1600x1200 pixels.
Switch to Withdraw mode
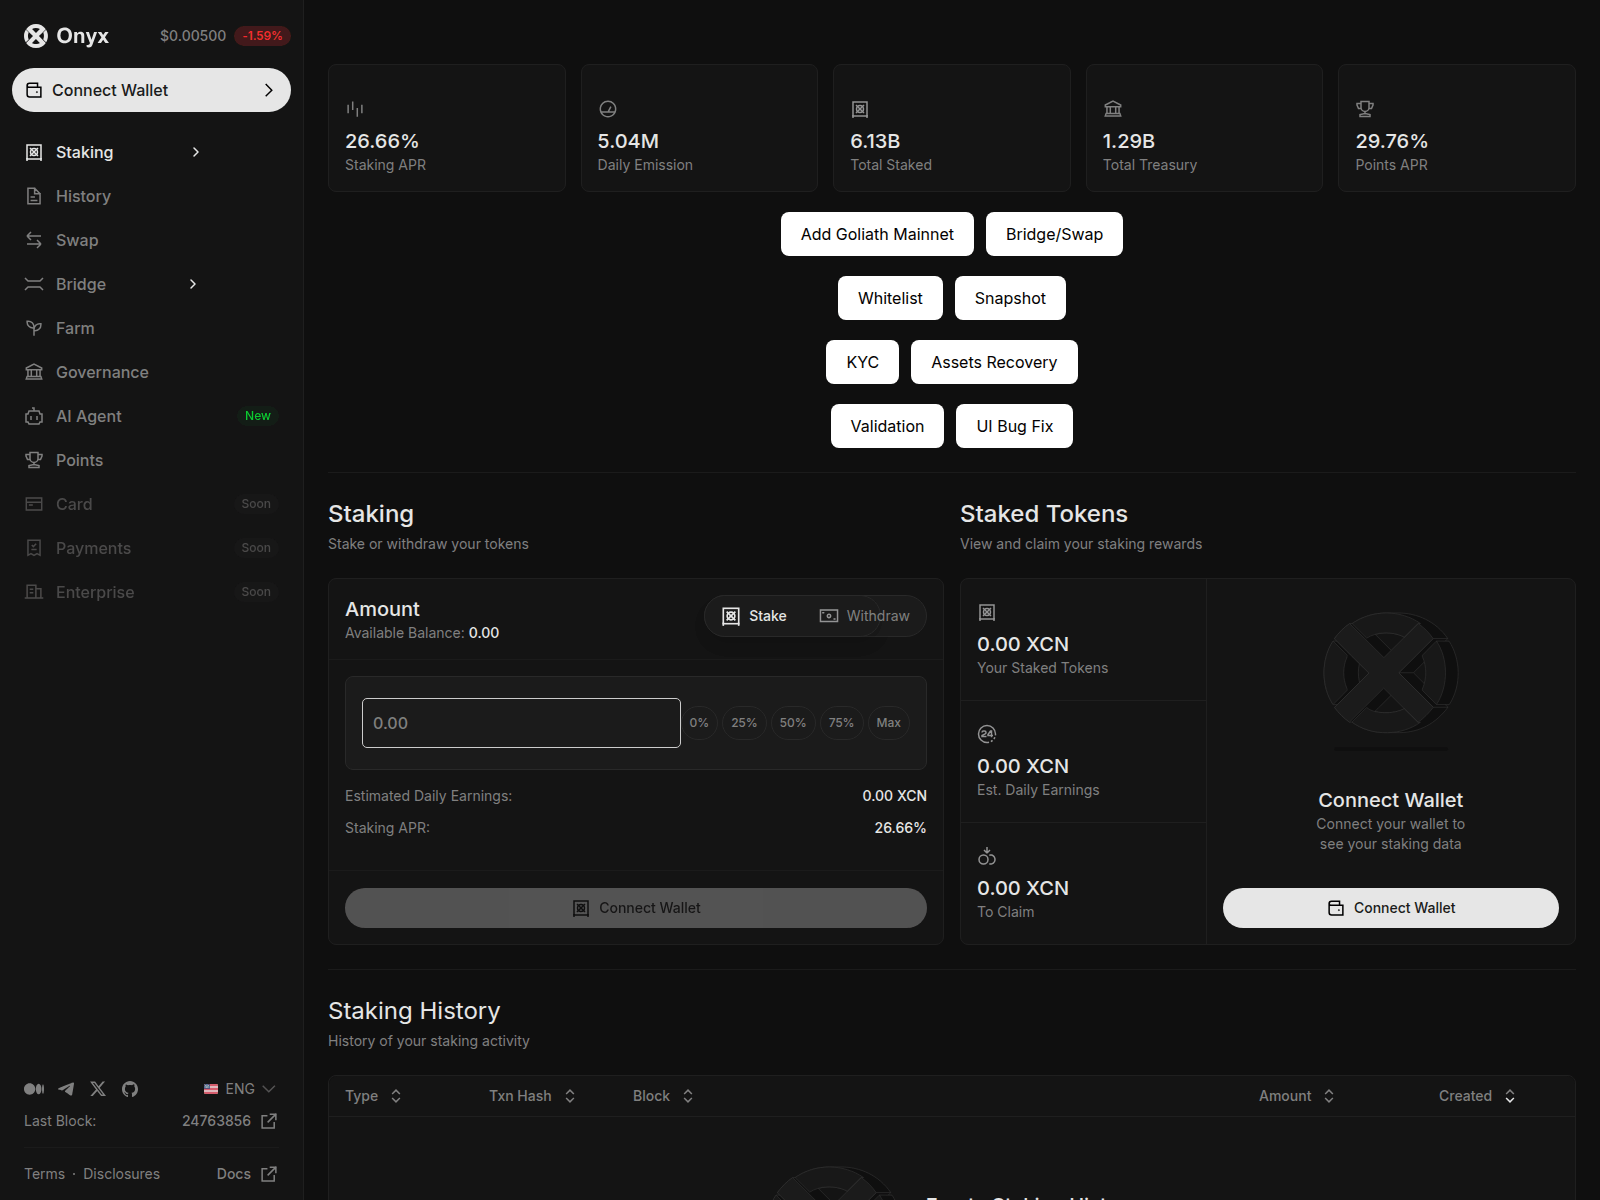point(865,616)
